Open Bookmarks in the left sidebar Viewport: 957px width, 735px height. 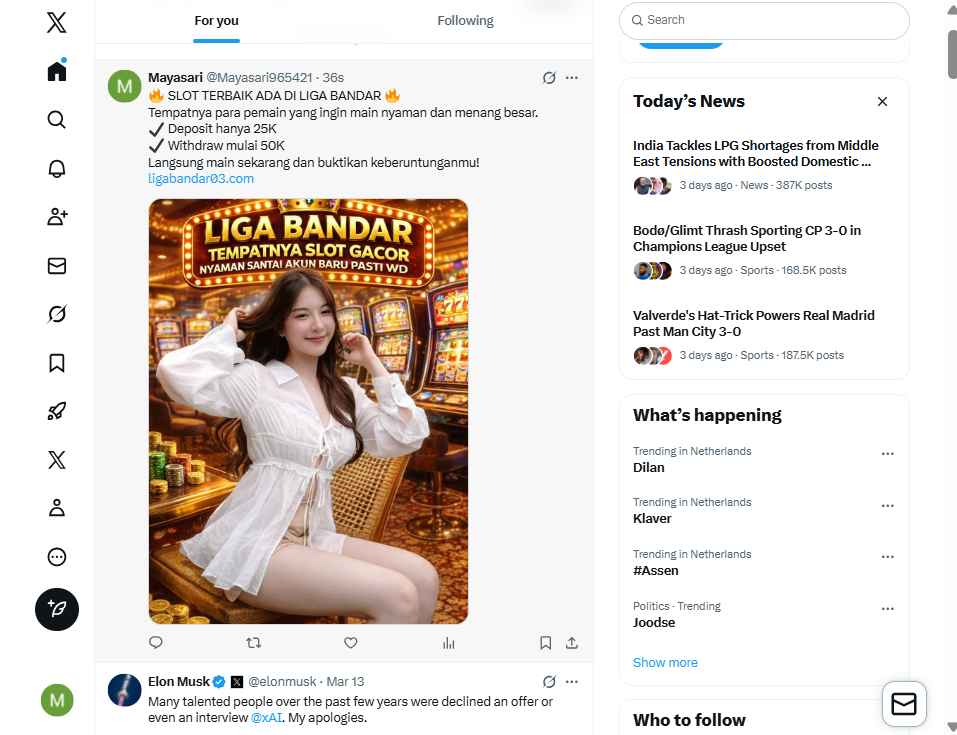pos(57,363)
